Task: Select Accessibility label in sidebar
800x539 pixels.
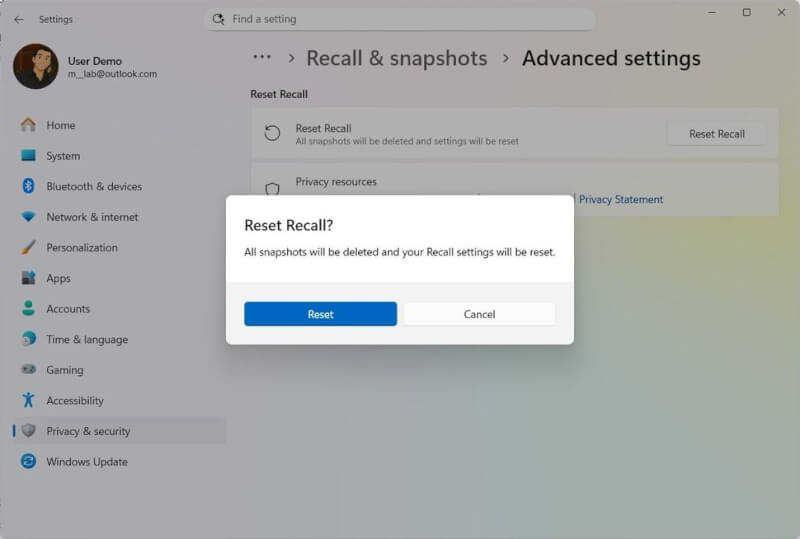Action: (x=75, y=401)
